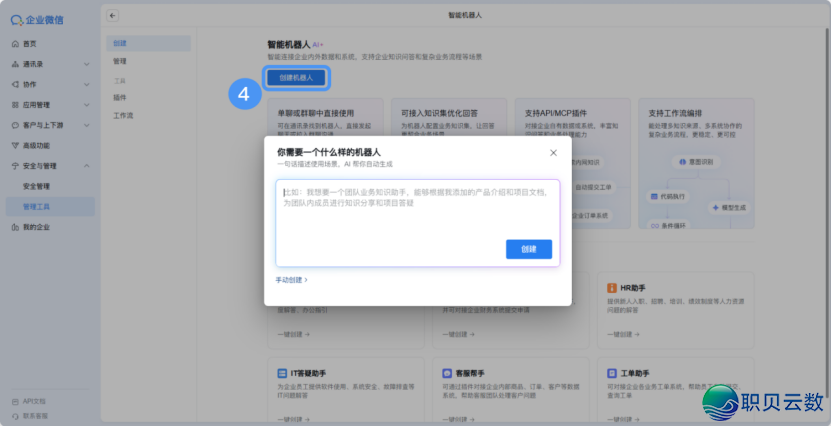Click the 客户与上下游 icon

(15, 126)
